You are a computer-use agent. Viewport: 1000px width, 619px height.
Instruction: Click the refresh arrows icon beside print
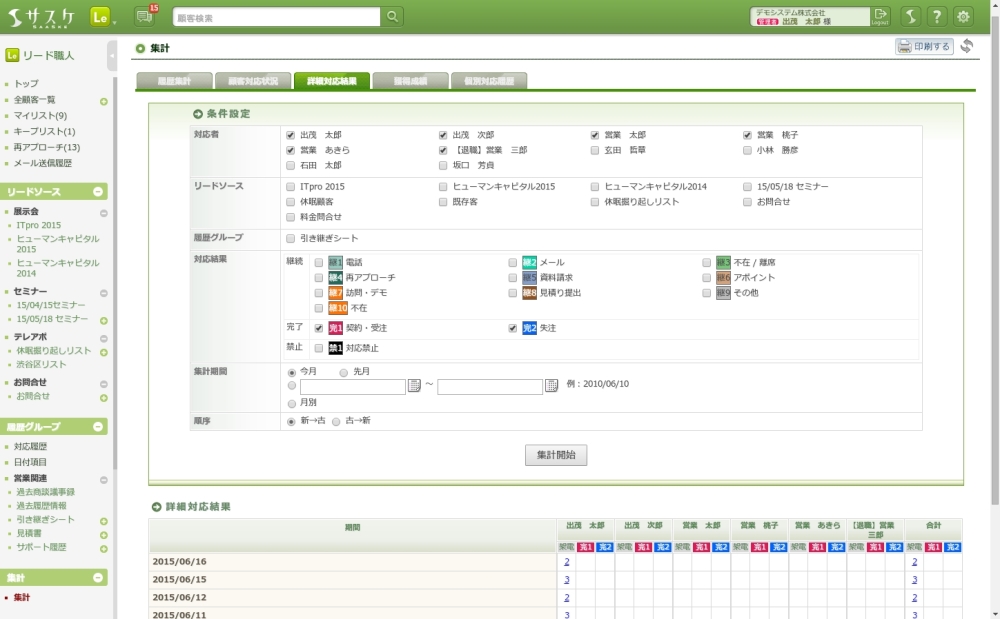pos(967,46)
